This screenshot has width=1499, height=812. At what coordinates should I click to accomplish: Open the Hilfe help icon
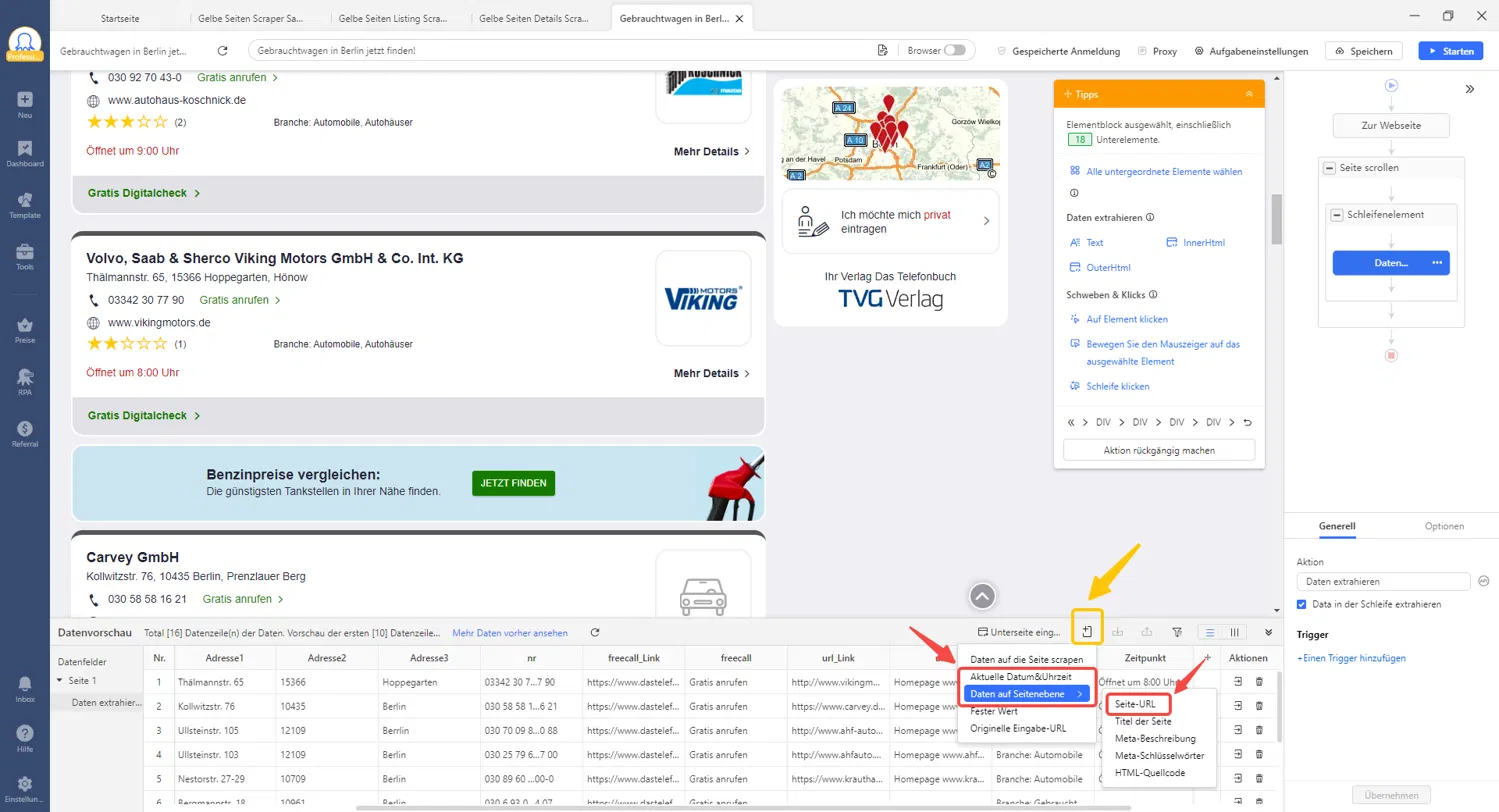point(24,739)
